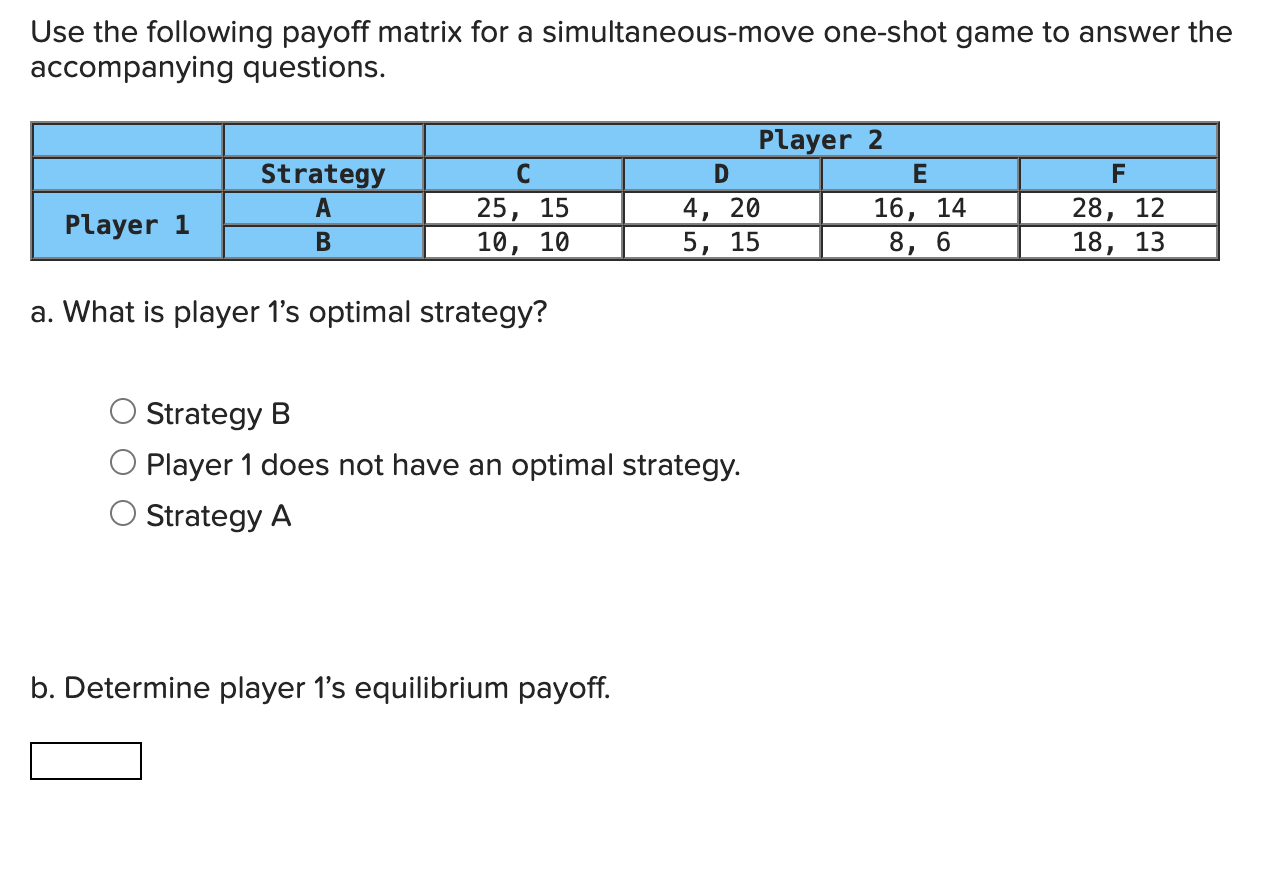Click the Player 1 row label
The image size is (1288, 886).
point(126,225)
